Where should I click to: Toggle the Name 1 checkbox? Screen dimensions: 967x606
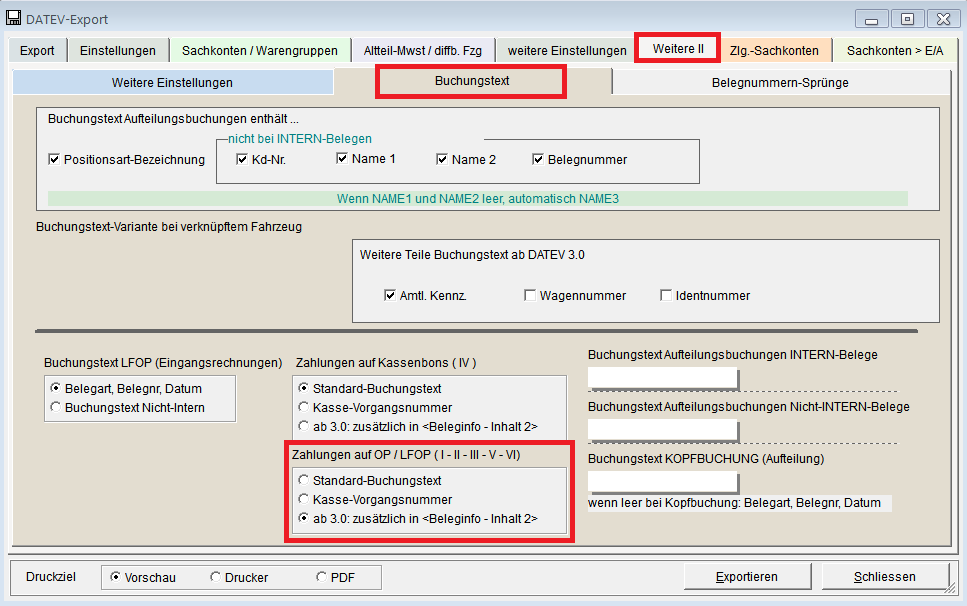[342, 158]
